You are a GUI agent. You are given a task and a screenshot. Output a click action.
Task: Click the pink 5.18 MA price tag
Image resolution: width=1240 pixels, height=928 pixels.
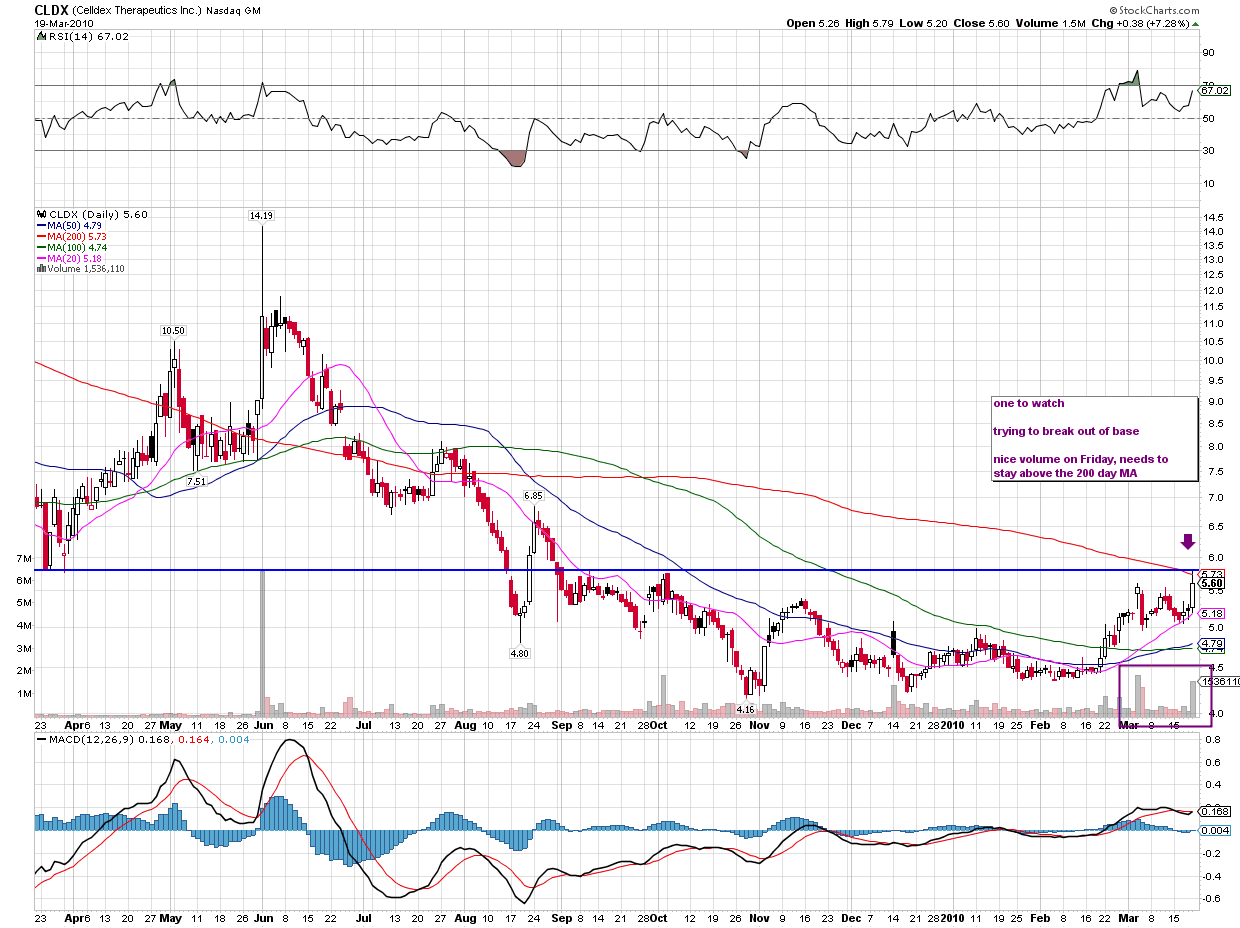1212,613
